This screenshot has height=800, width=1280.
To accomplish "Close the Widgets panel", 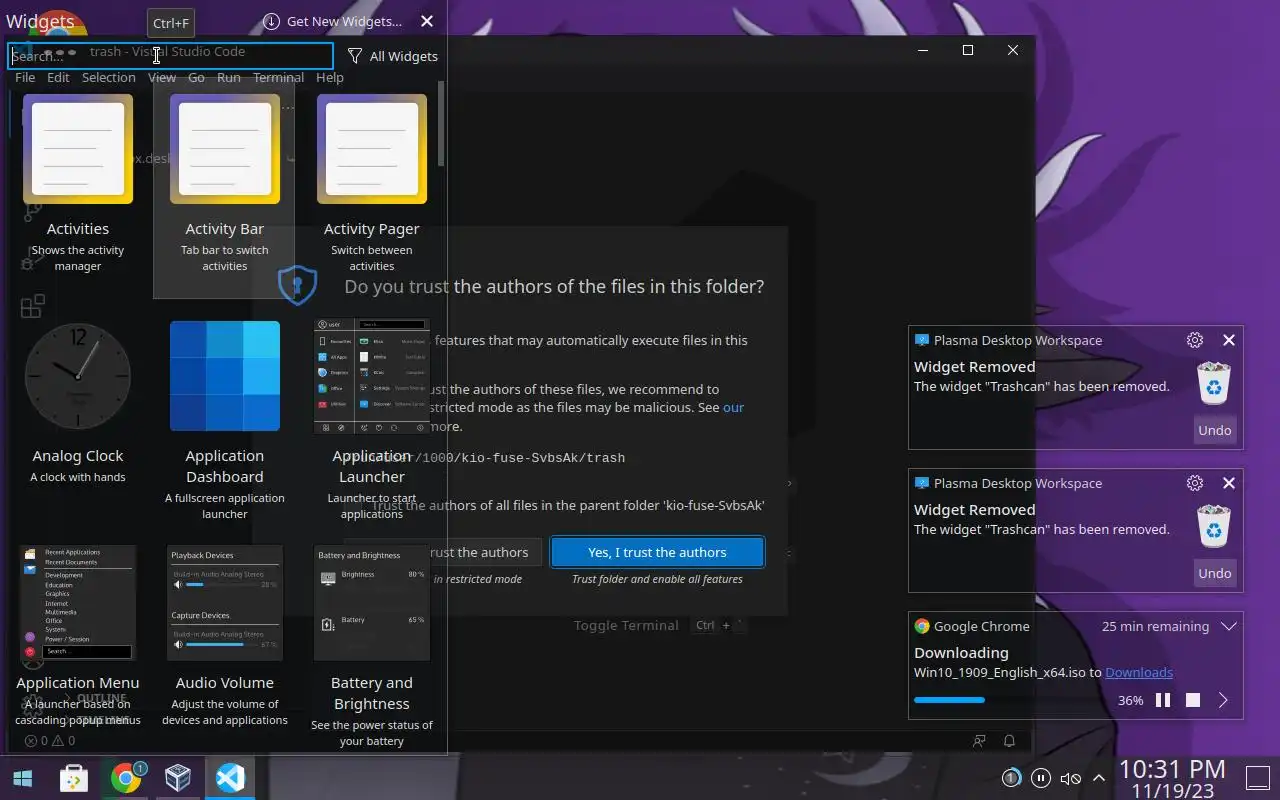I will (427, 21).
